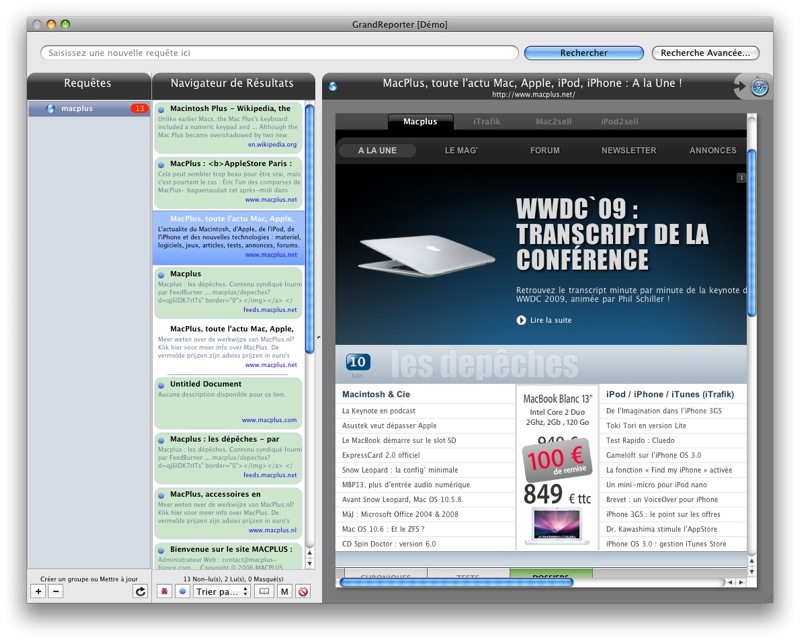Click the red crossed-out marker results button

[x=164, y=592]
